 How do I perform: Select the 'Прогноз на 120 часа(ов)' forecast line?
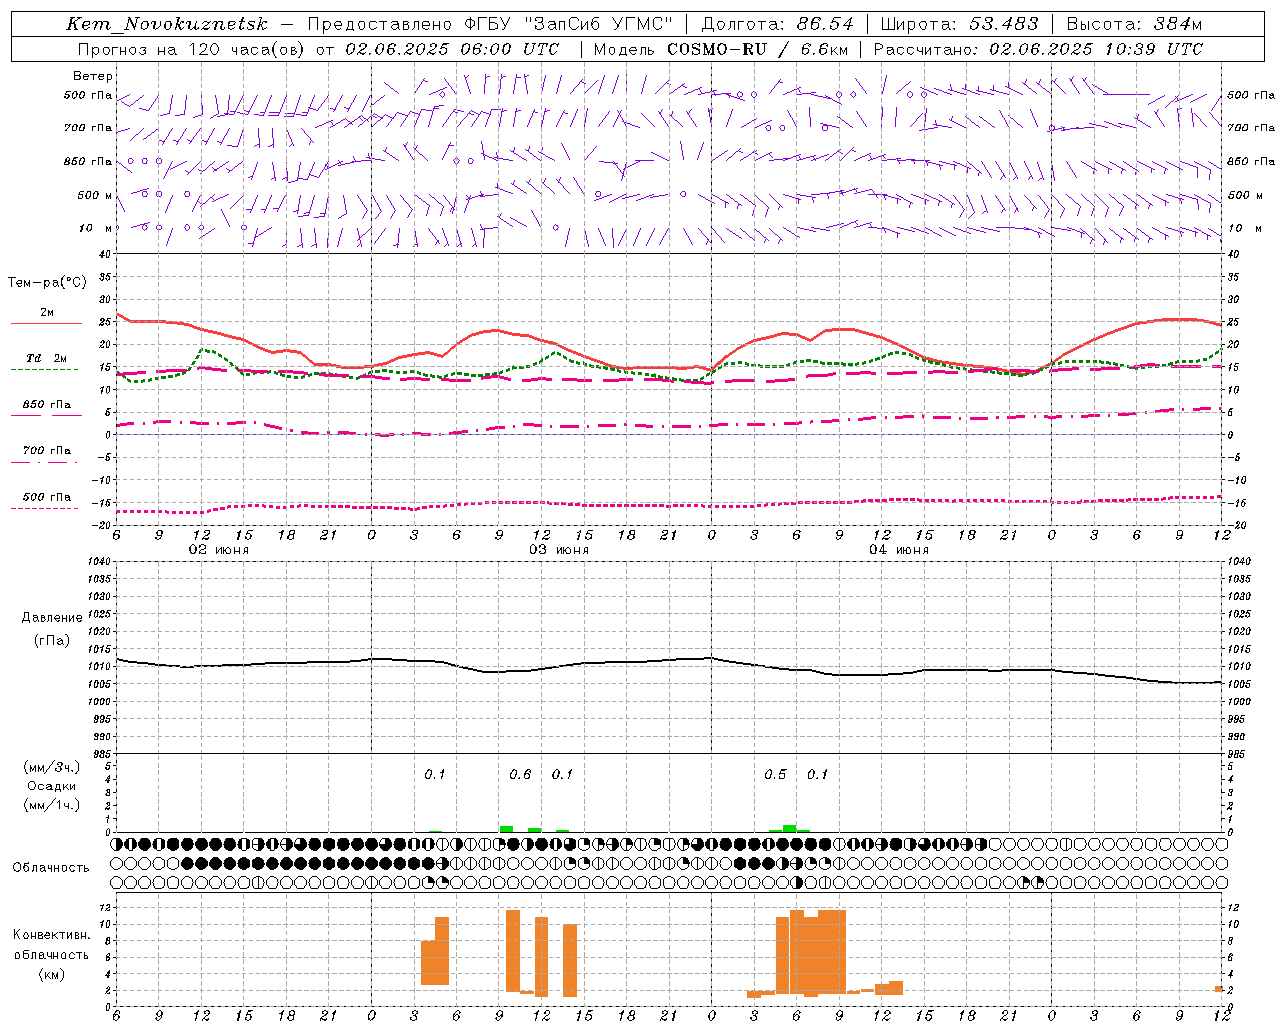tap(190, 49)
